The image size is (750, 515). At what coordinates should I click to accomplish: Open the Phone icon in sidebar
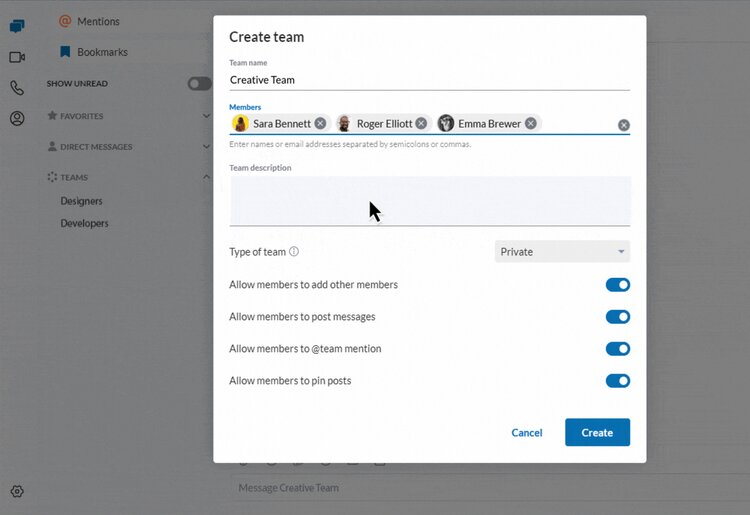(x=17, y=88)
